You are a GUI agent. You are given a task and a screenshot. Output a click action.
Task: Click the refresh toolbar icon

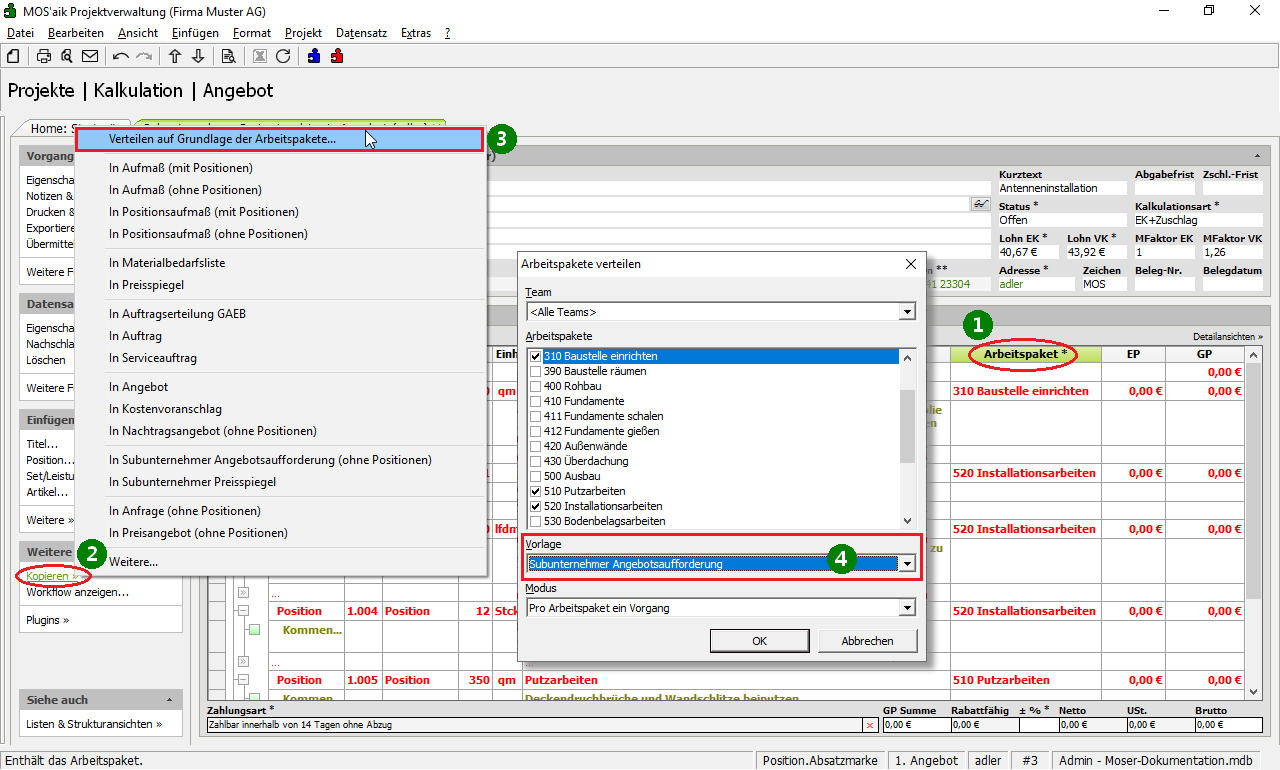pos(283,56)
